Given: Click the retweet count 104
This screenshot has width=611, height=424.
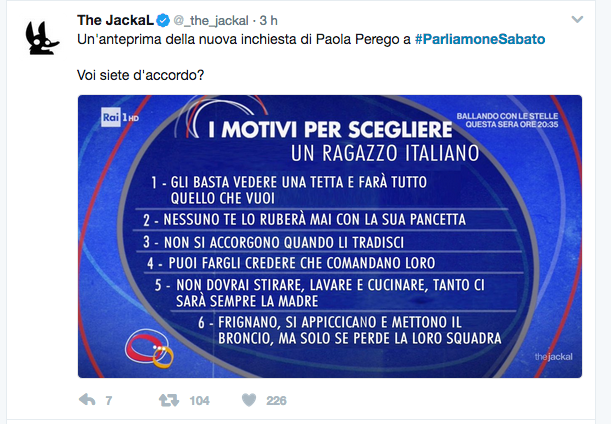Looking at the screenshot, I should tap(199, 400).
